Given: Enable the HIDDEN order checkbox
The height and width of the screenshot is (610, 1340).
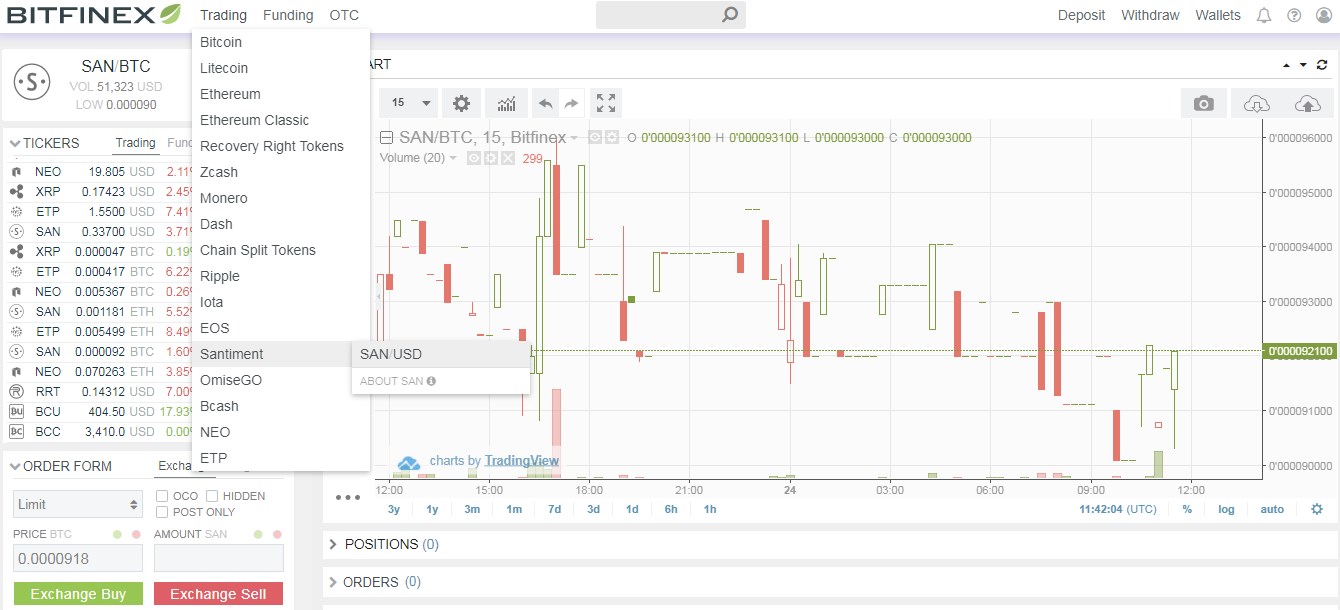Looking at the screenshot, I should click(x=211, y=496).
